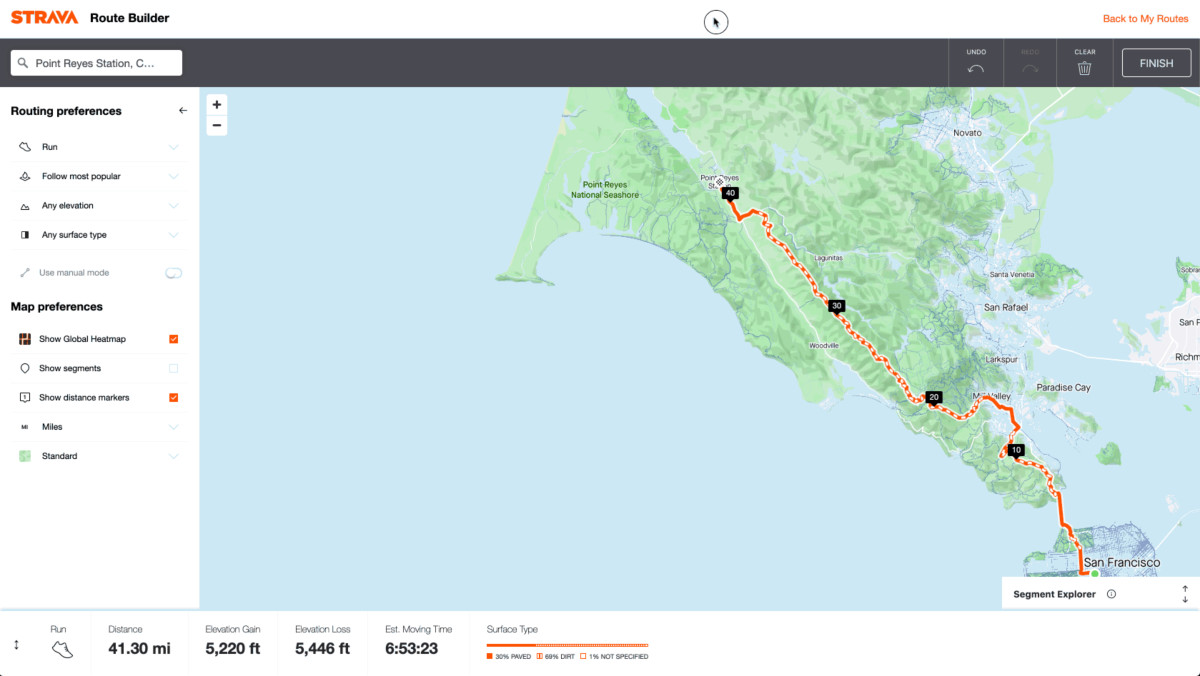1200x676 pixels.
Task: Click the 10 mile marker
Action: pyautogui.click(x=1017, y=451)
